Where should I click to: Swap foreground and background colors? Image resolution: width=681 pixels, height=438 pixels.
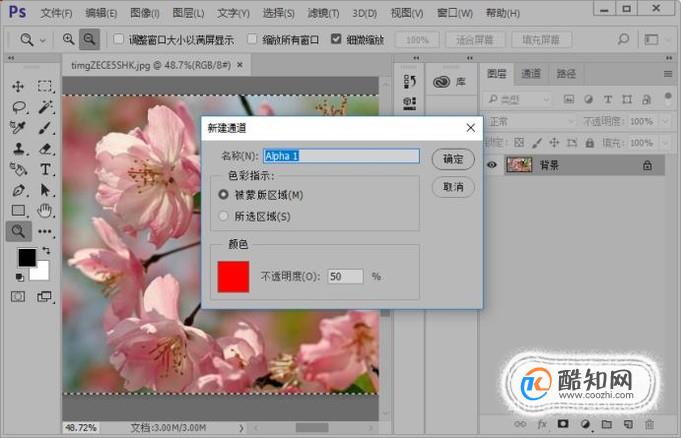[46, 251]
